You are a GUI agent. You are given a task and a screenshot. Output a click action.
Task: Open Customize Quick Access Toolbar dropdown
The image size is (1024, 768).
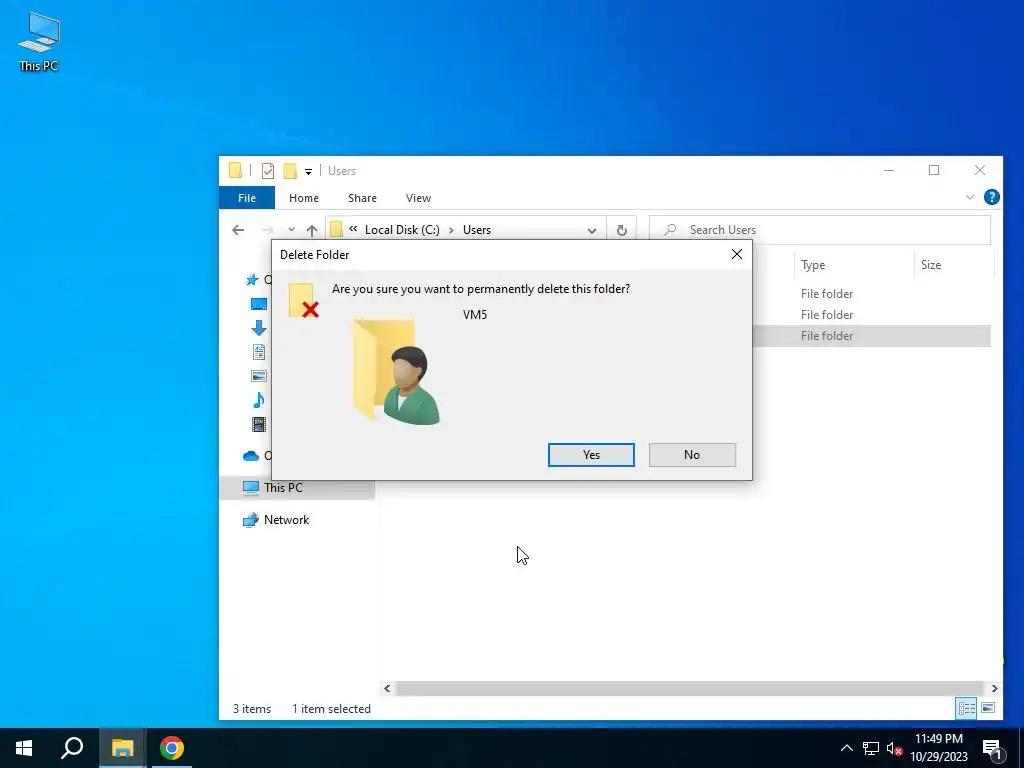(308, 172)
